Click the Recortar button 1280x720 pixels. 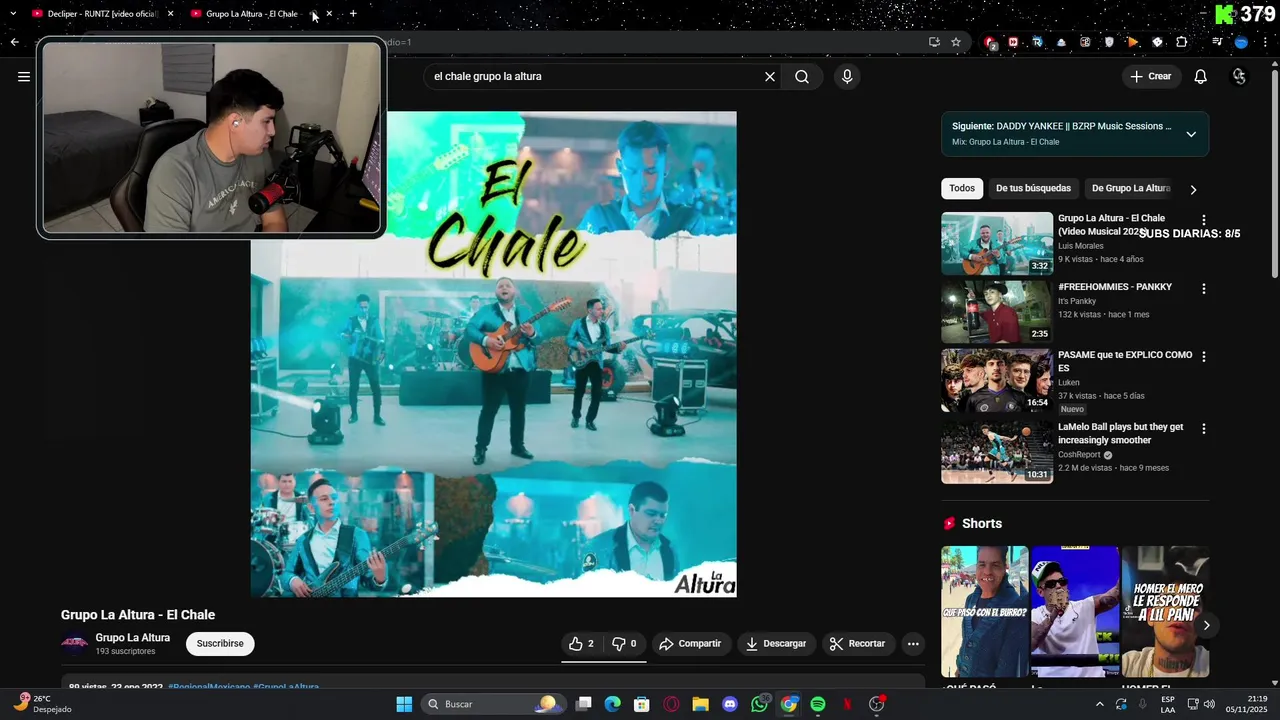click(x=858, y=644)
